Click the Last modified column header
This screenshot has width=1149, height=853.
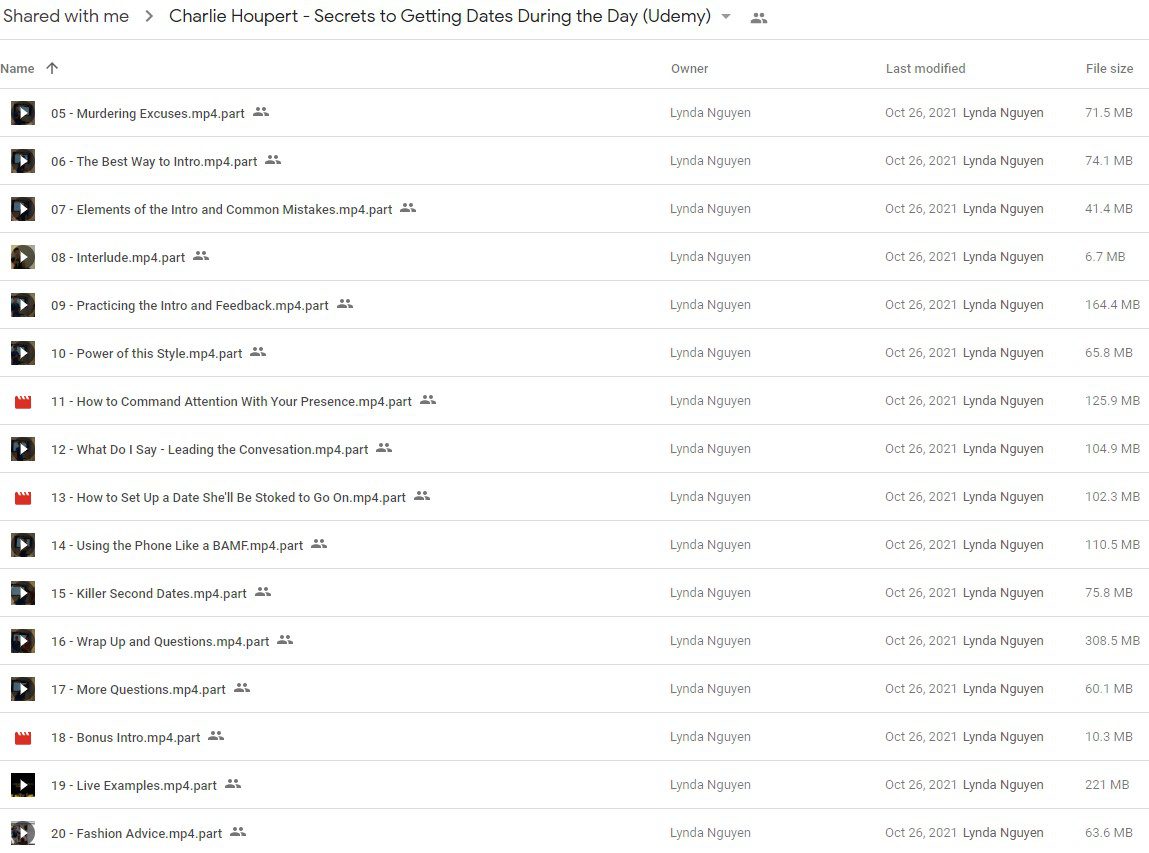(926, 68)
